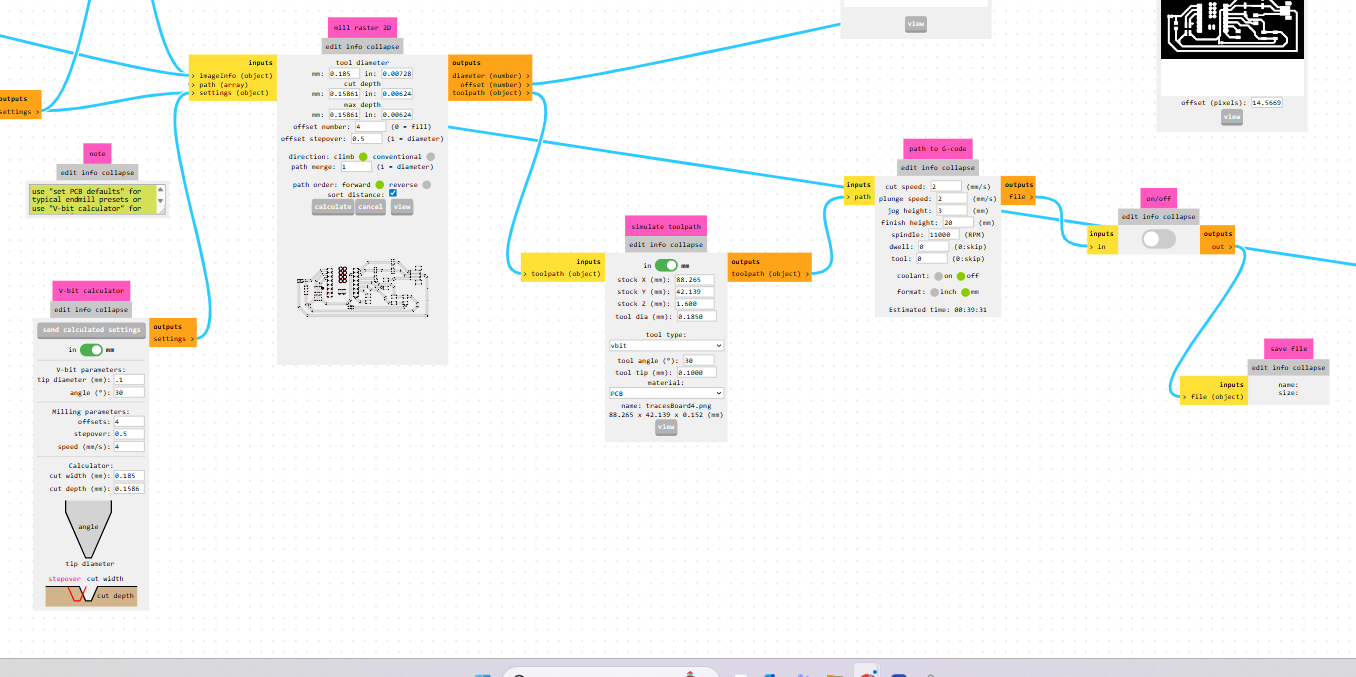Click cut speed field in path to G-code
This screenshot has width=1356, height=677.
[x=946, y=186]
